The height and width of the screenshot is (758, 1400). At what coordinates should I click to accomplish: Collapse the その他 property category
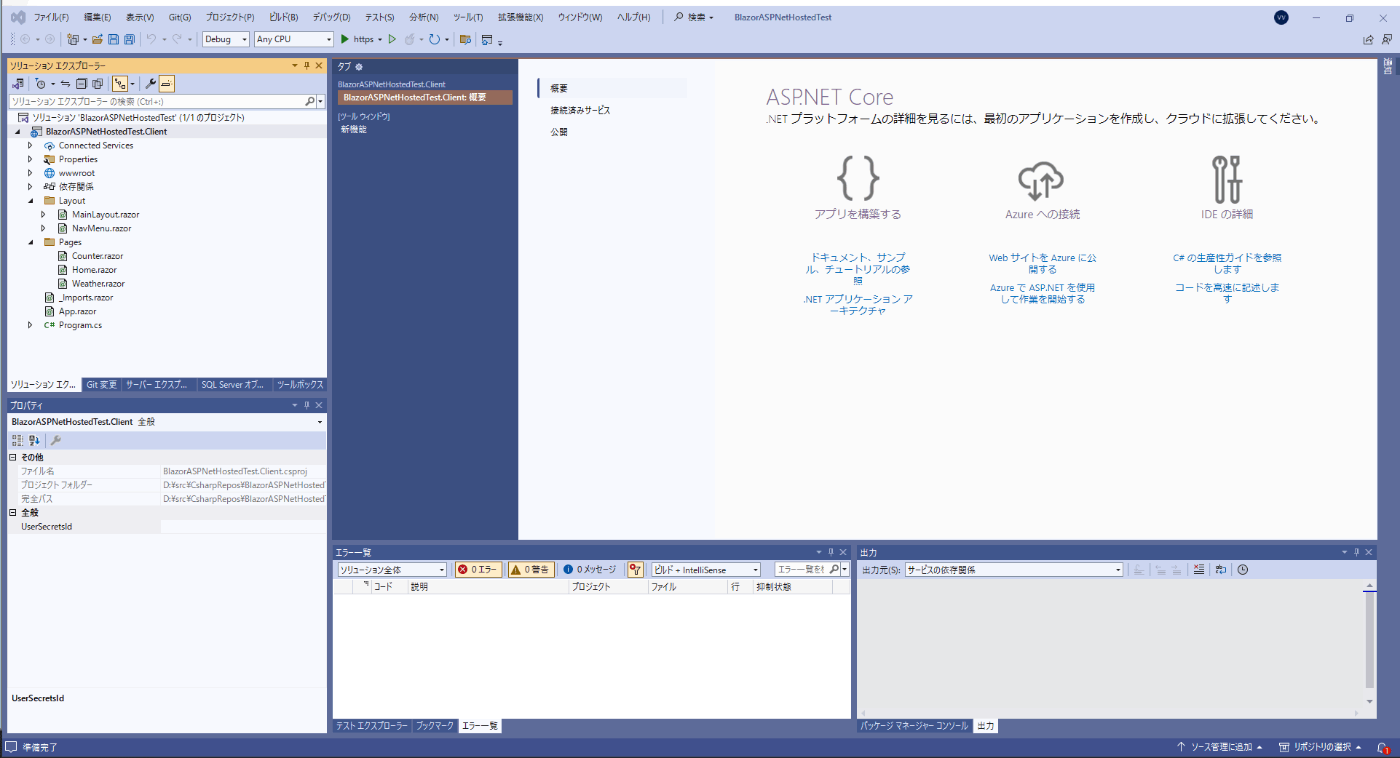point(14,457)
